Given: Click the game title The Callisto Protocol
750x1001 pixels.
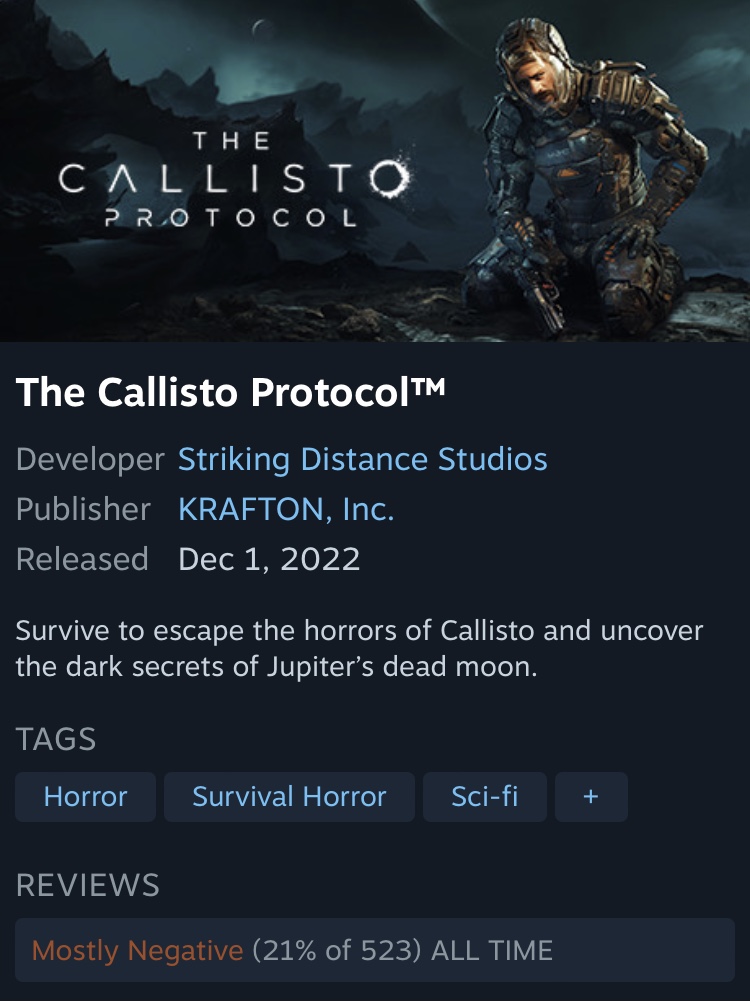Looking at the screenshot, I should [230, 391].
